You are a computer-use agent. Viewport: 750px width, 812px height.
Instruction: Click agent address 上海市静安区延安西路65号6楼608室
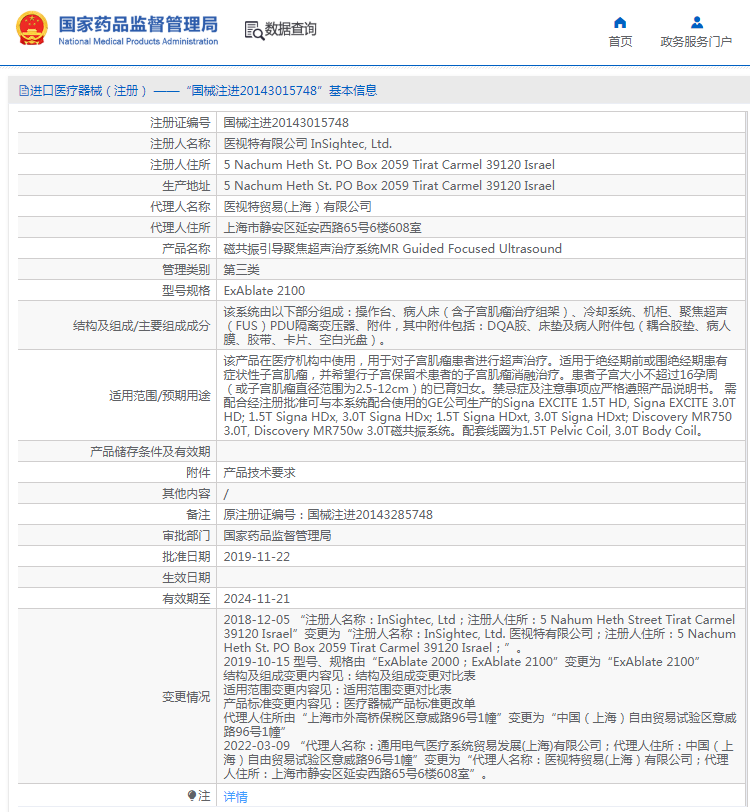[322, 228]
